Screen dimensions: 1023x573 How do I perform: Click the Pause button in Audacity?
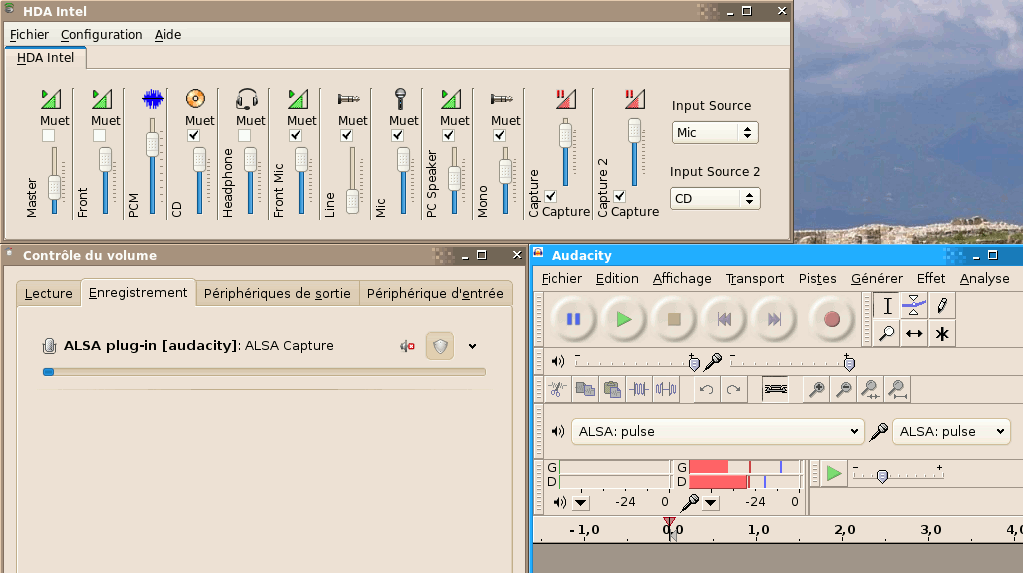click(x=573, y=319)
